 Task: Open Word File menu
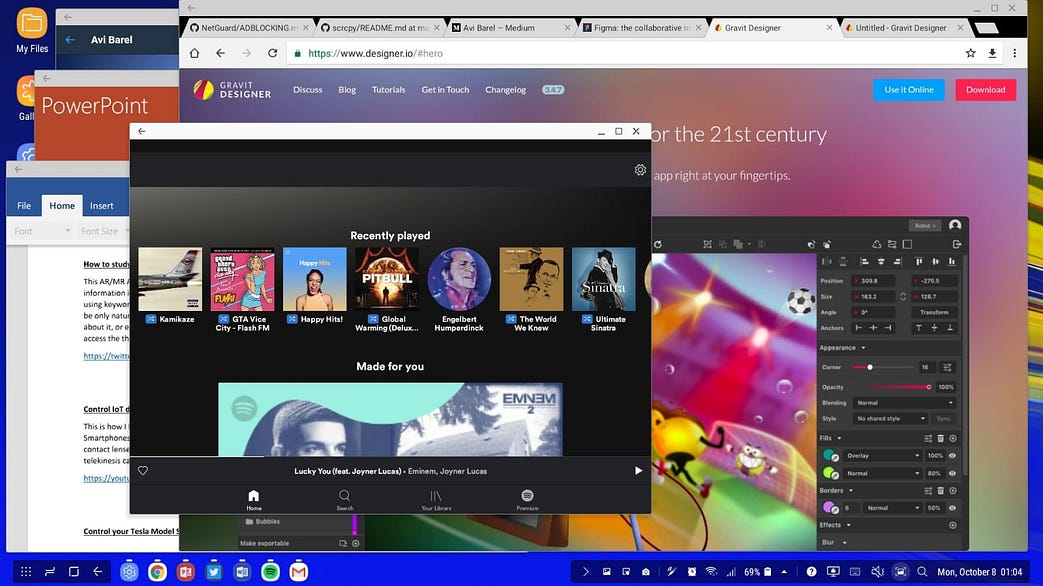click(24, 206)
